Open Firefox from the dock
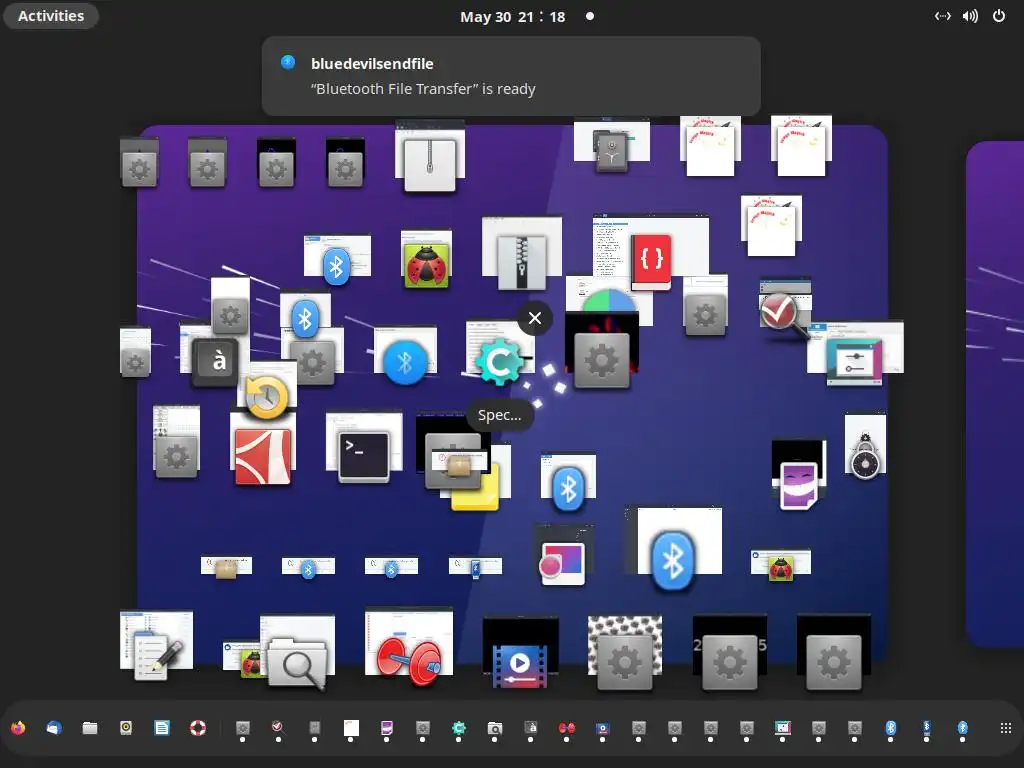The height and width of the screenshot is (768, 1024). coord(18,728)
